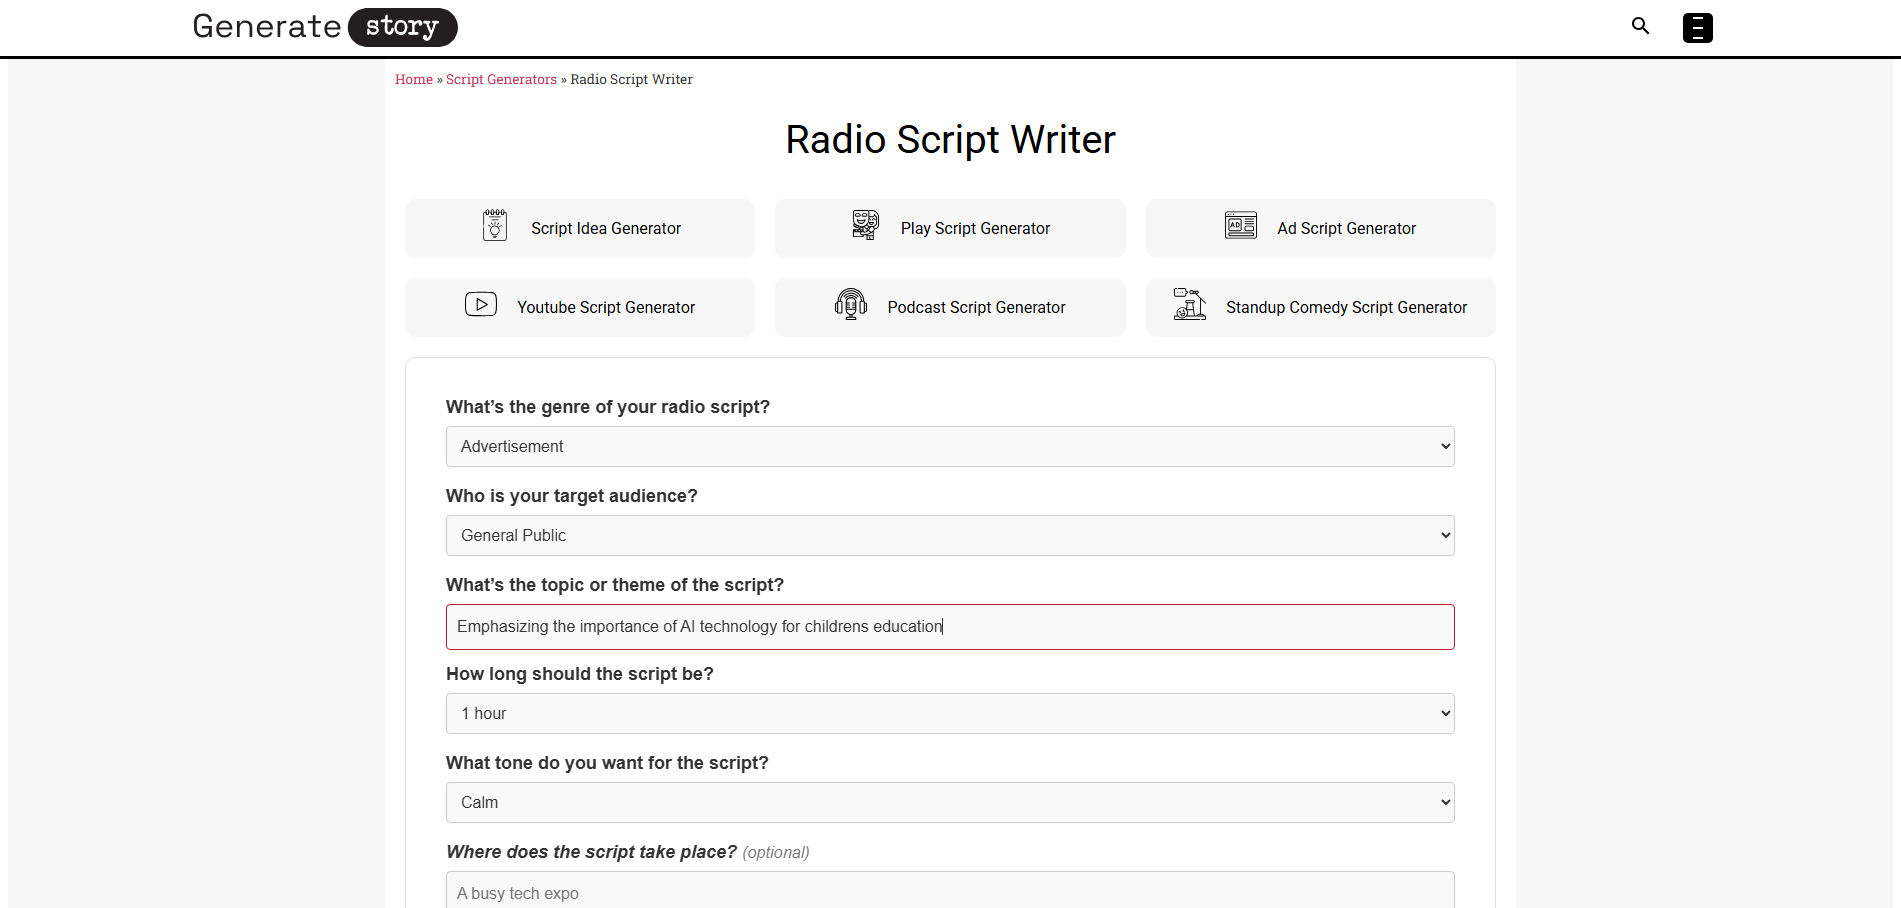Click the Play Script Generator masks icon
This screenshot has height=908, width=1901.
(x=865, y=225)
